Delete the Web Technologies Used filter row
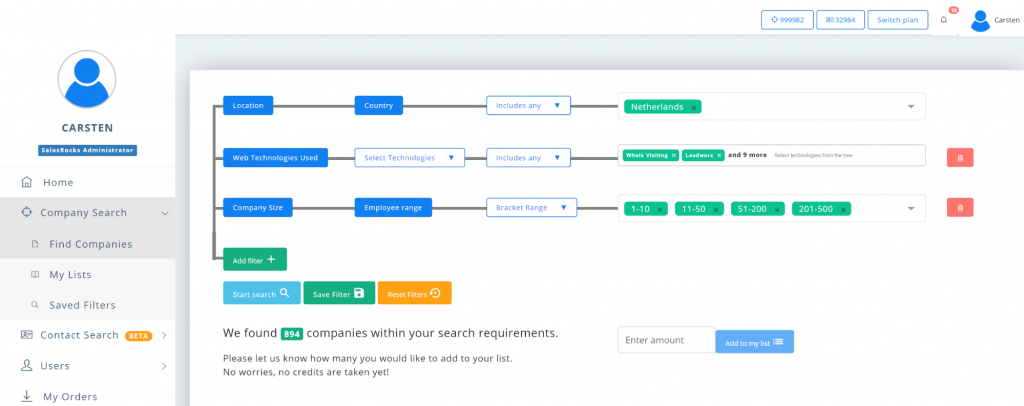This screenshot has height=406, width=1024. 960,157
